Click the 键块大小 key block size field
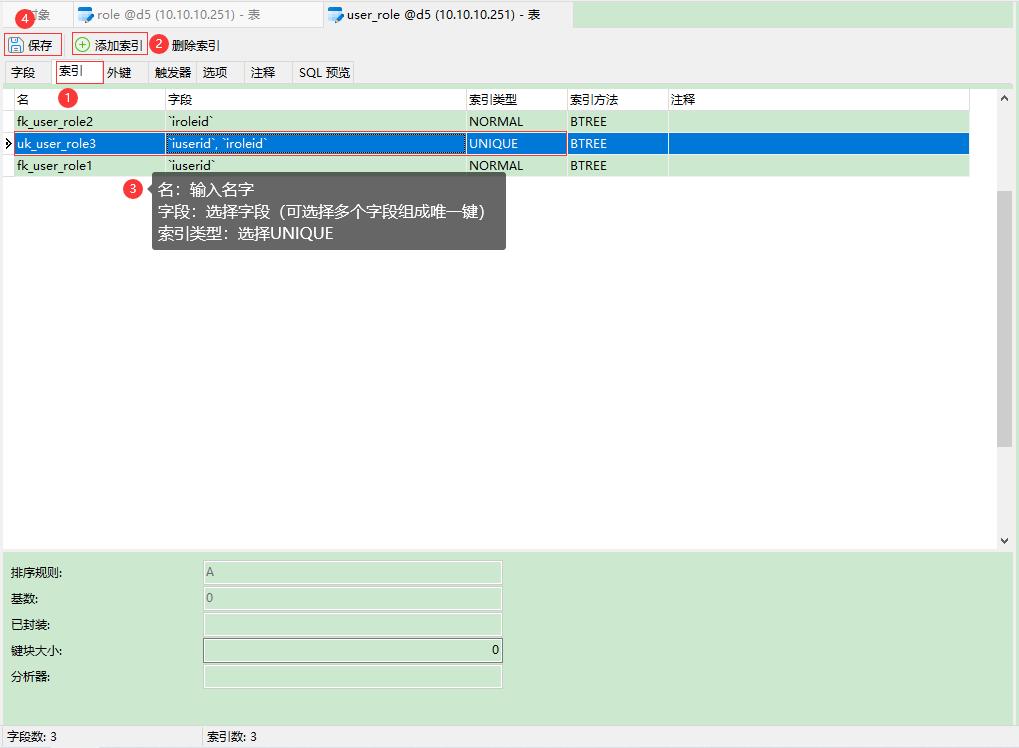 click(353, 650)
